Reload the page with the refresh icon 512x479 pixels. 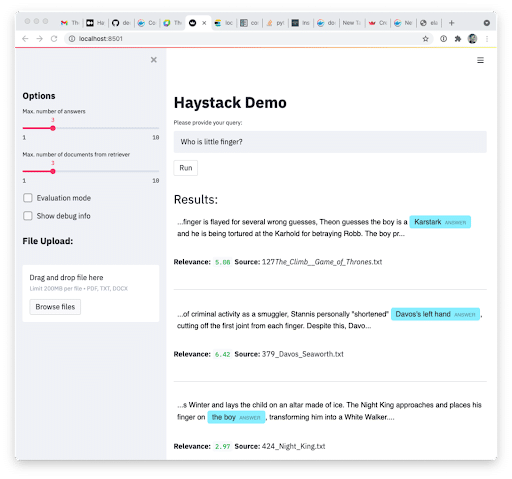(x=54, y=39)
